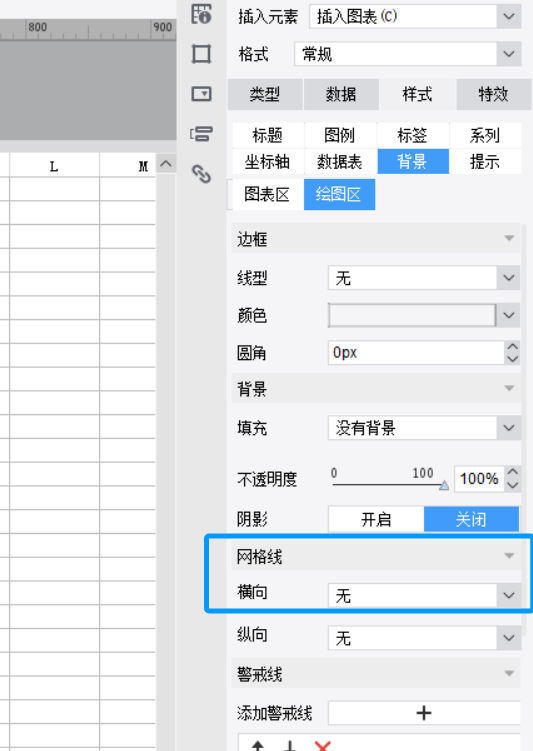Expand the 横向 gridline dropdown
533x751 pixels.
424,595
